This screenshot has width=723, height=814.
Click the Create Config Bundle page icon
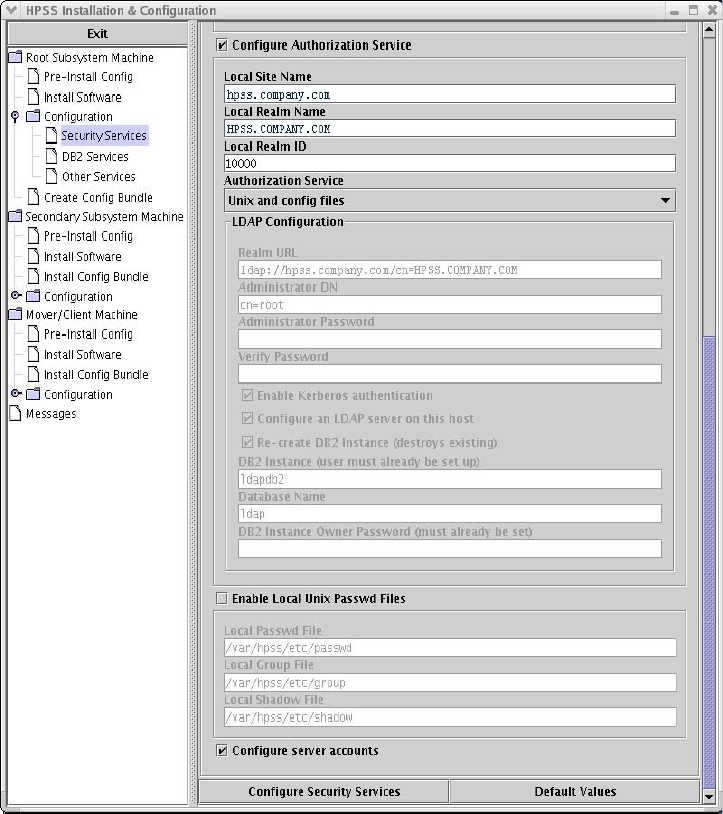pyautogui.click(x=33, y=196)
